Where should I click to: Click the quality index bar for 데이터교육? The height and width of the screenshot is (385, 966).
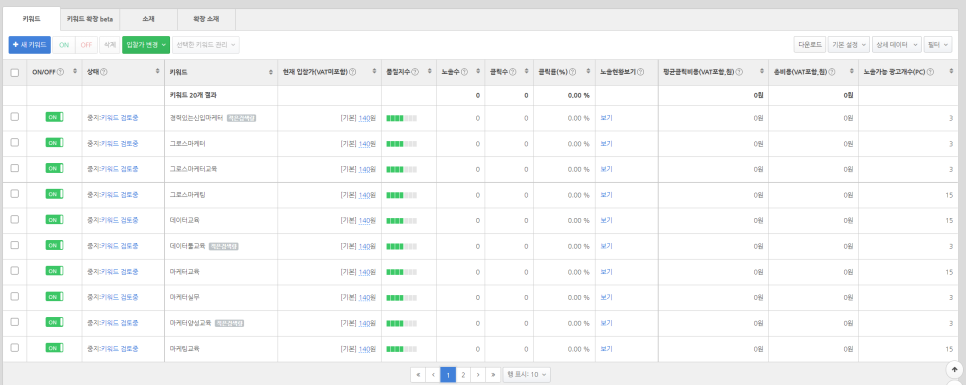click(401, 221)
